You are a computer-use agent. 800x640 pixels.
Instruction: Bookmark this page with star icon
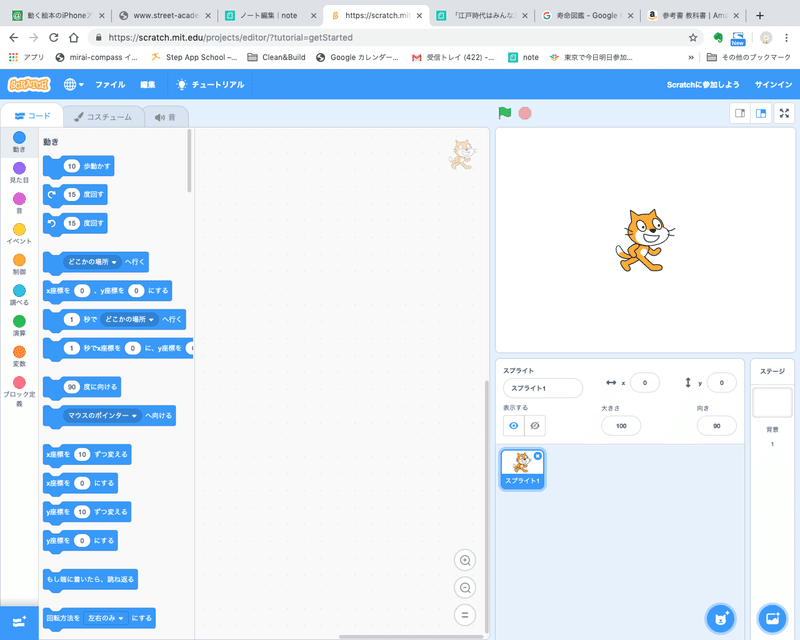pos(692,37)
